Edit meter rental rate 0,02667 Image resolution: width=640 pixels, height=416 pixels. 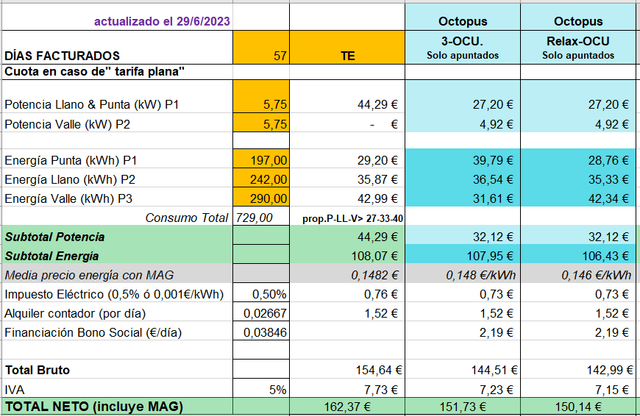click(x=261, y=312)
